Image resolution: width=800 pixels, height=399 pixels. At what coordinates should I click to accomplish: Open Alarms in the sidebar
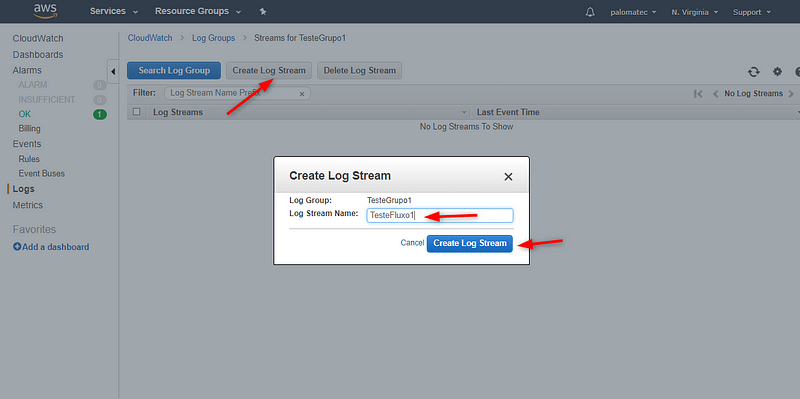click(27, 70)
